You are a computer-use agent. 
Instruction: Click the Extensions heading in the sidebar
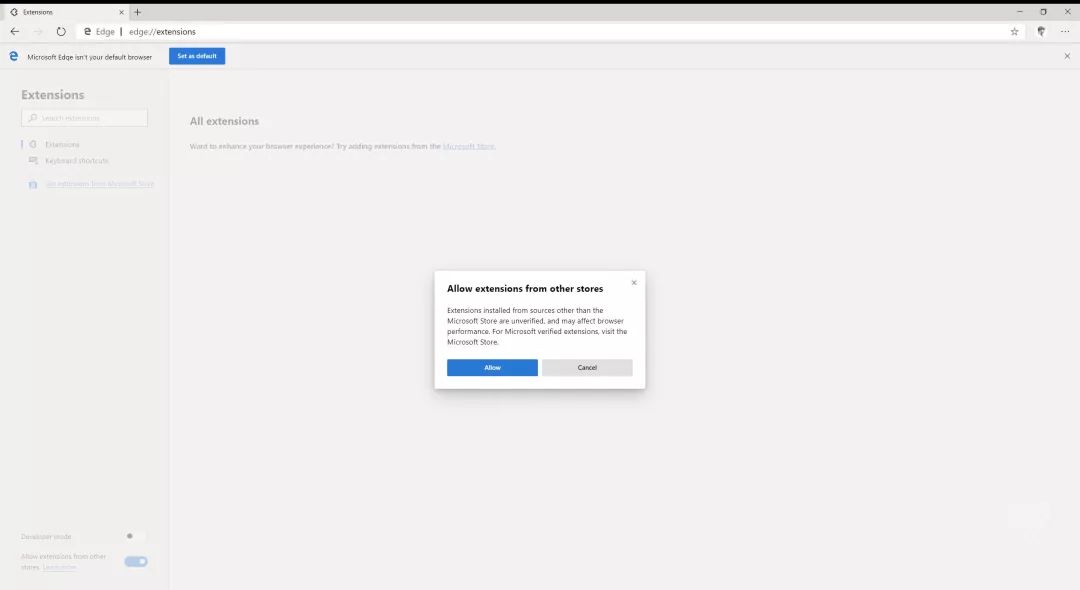[52, 95]
